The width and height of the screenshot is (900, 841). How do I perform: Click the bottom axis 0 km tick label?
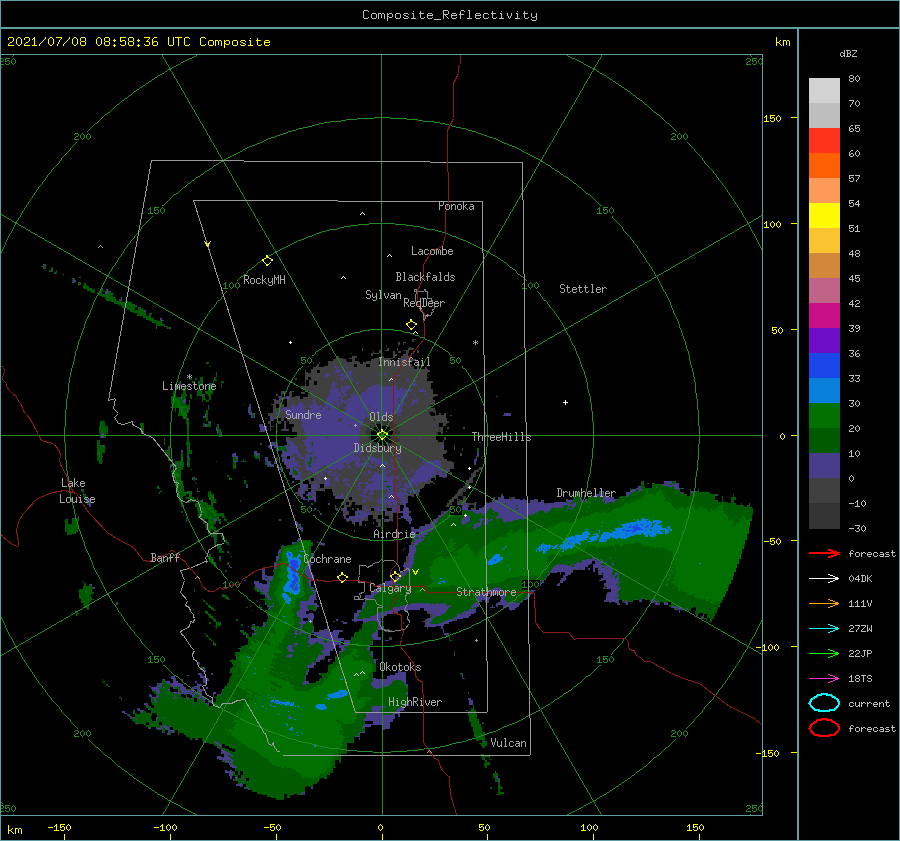click(381, 827)
